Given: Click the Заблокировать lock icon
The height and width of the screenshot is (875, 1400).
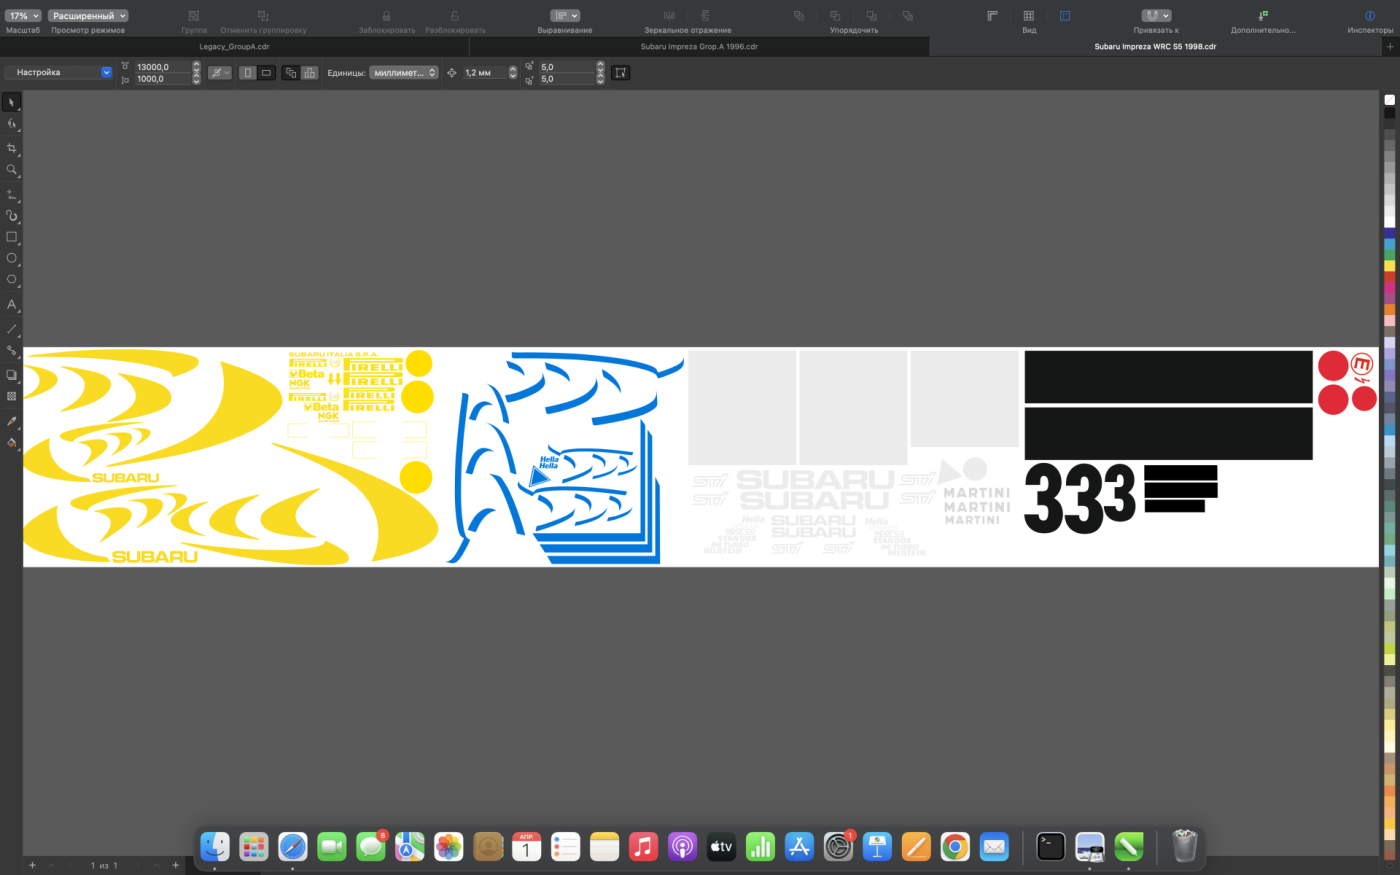Looking at the screenshot, I should tap(386, 16).
